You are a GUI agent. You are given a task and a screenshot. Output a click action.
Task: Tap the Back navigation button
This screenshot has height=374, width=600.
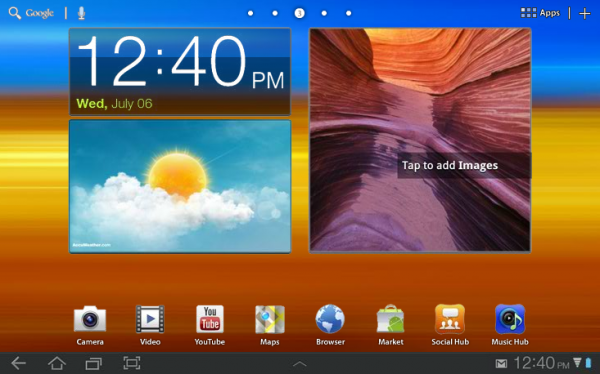coord(18,363)
